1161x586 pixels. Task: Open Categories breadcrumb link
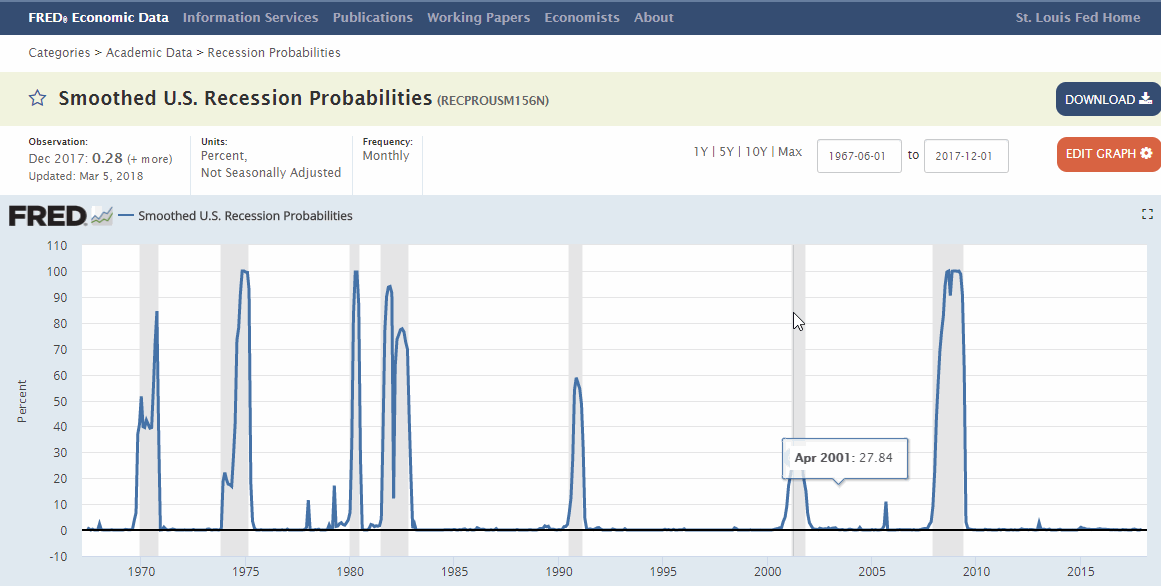(x=59, y=53)
